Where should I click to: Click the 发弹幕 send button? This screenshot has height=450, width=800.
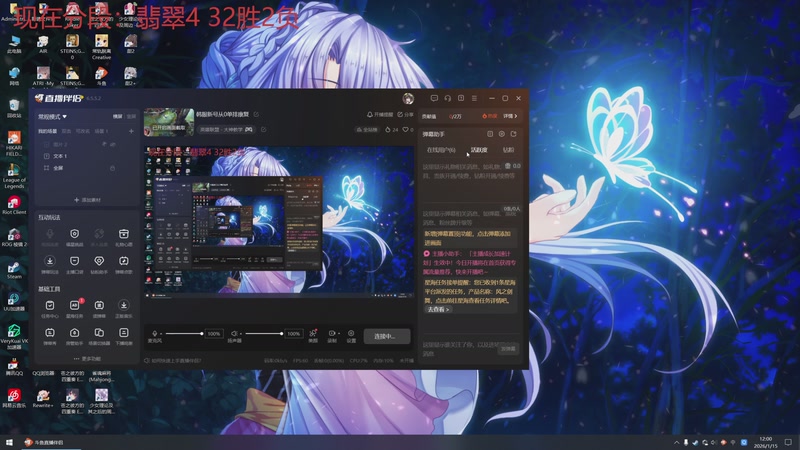coord(508,348)
